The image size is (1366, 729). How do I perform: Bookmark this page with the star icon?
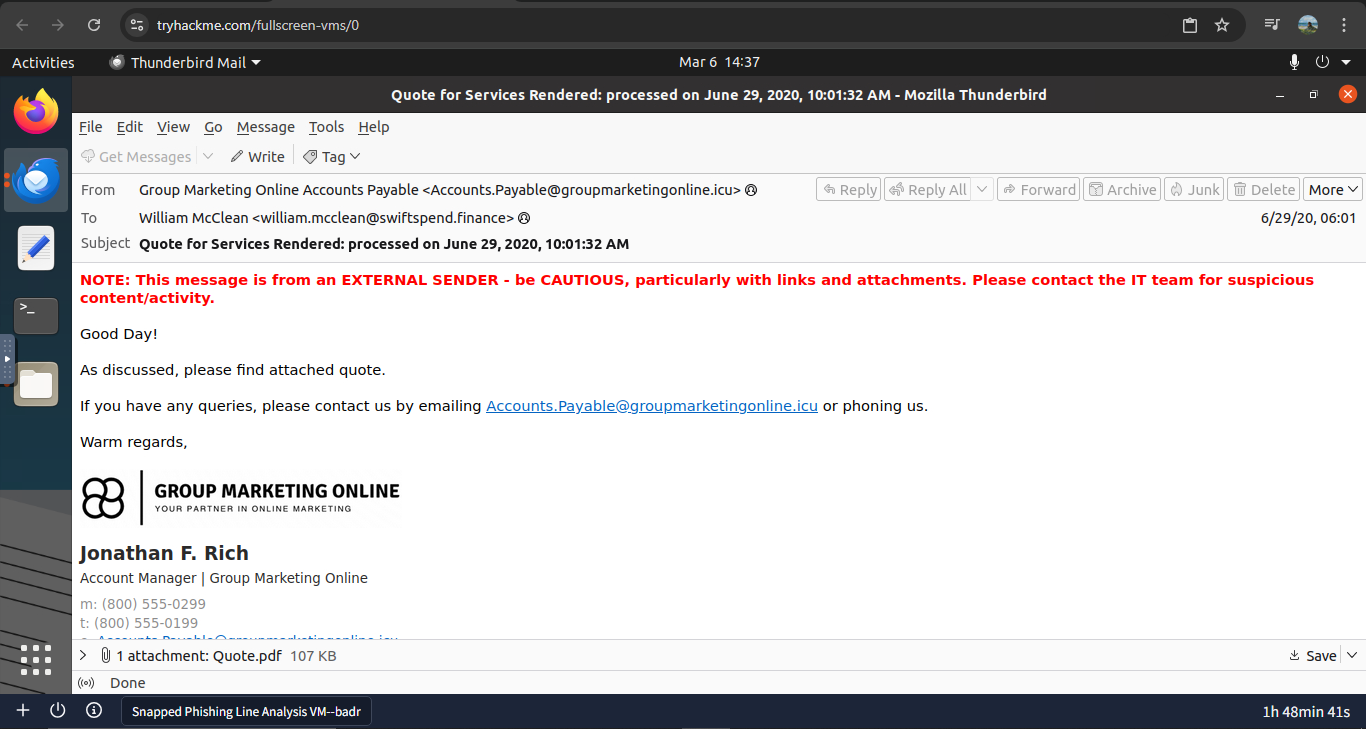click(x=1222, y=25)
